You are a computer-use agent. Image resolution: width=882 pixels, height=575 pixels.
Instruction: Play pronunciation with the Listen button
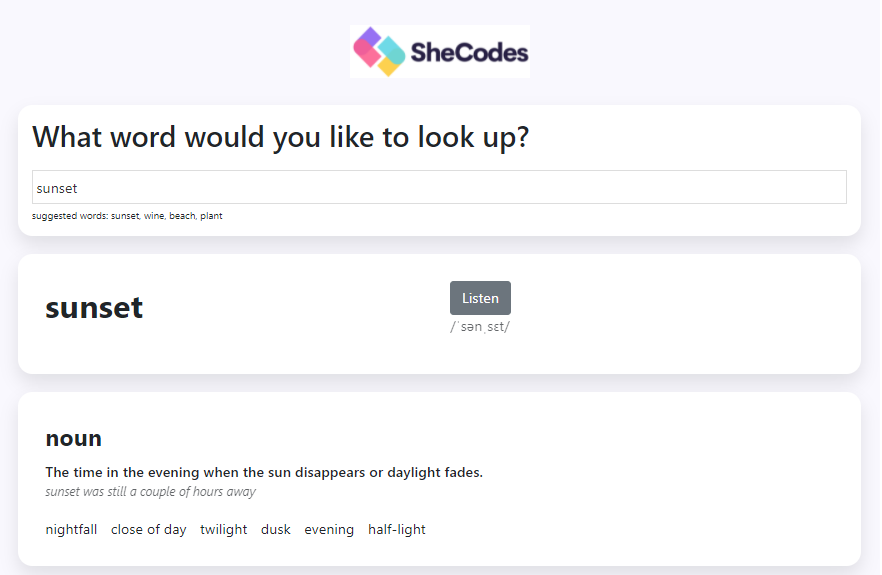(x=480, y=298)
